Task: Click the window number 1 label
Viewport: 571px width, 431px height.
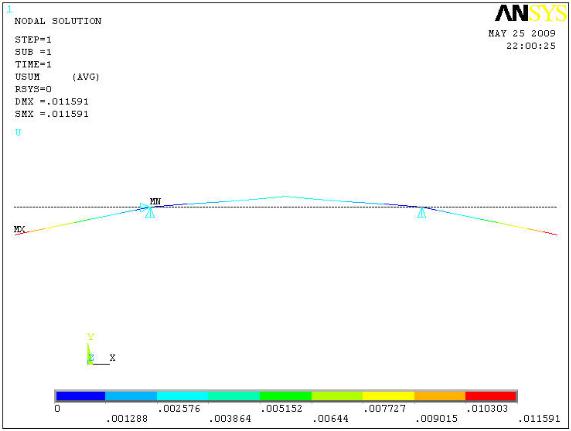Action: coord(9,9)
